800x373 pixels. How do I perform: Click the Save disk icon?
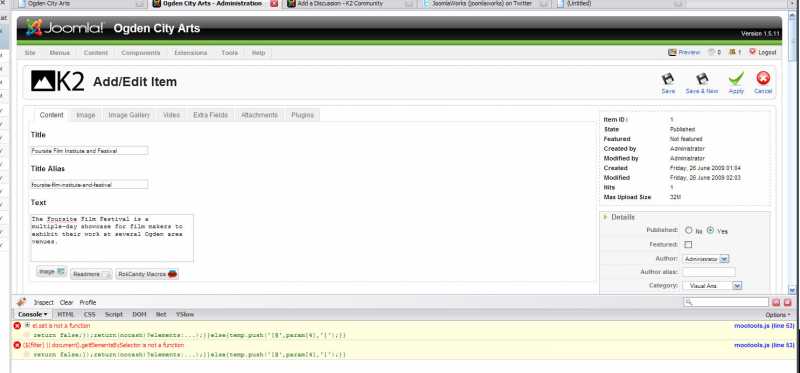(x=668, y=79)
